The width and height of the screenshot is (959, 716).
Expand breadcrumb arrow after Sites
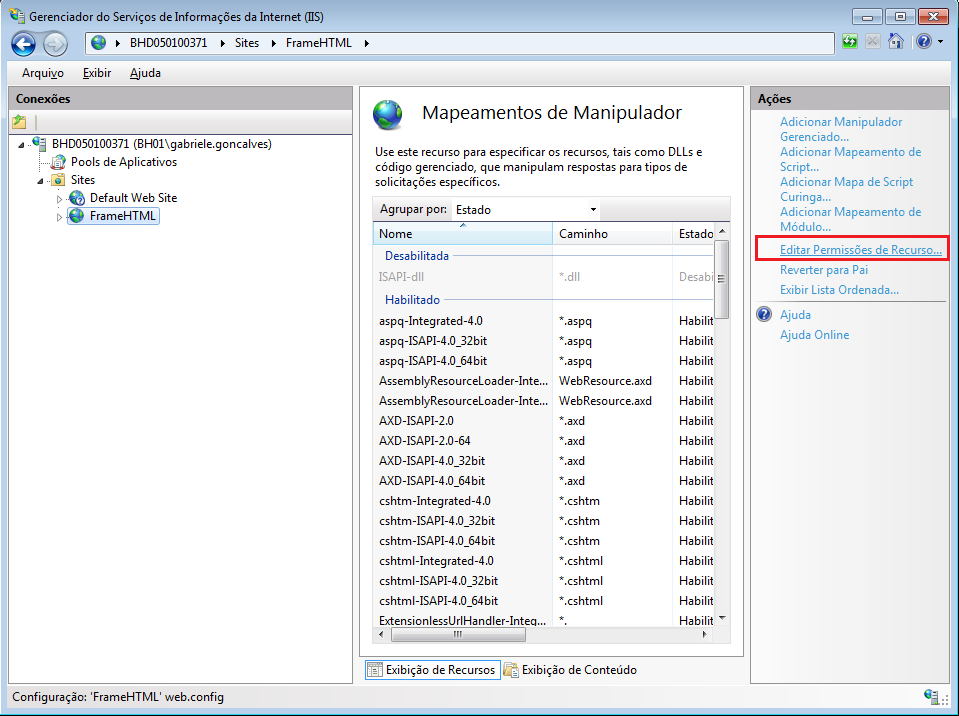(273, 43)
